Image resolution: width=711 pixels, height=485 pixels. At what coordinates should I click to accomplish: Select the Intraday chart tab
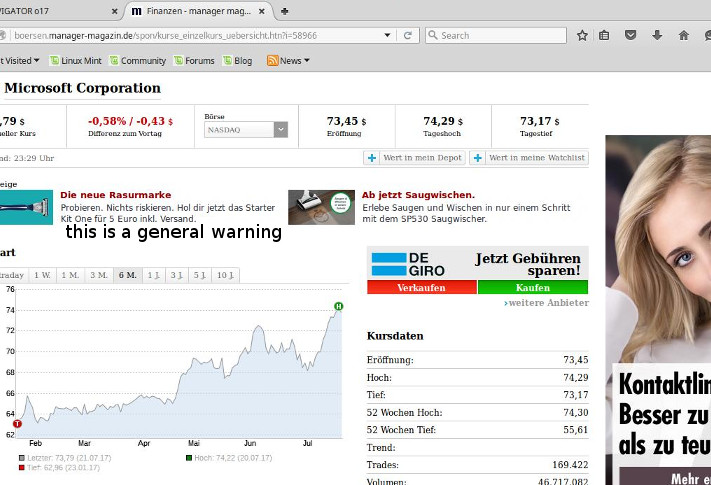tap(14, 275)
